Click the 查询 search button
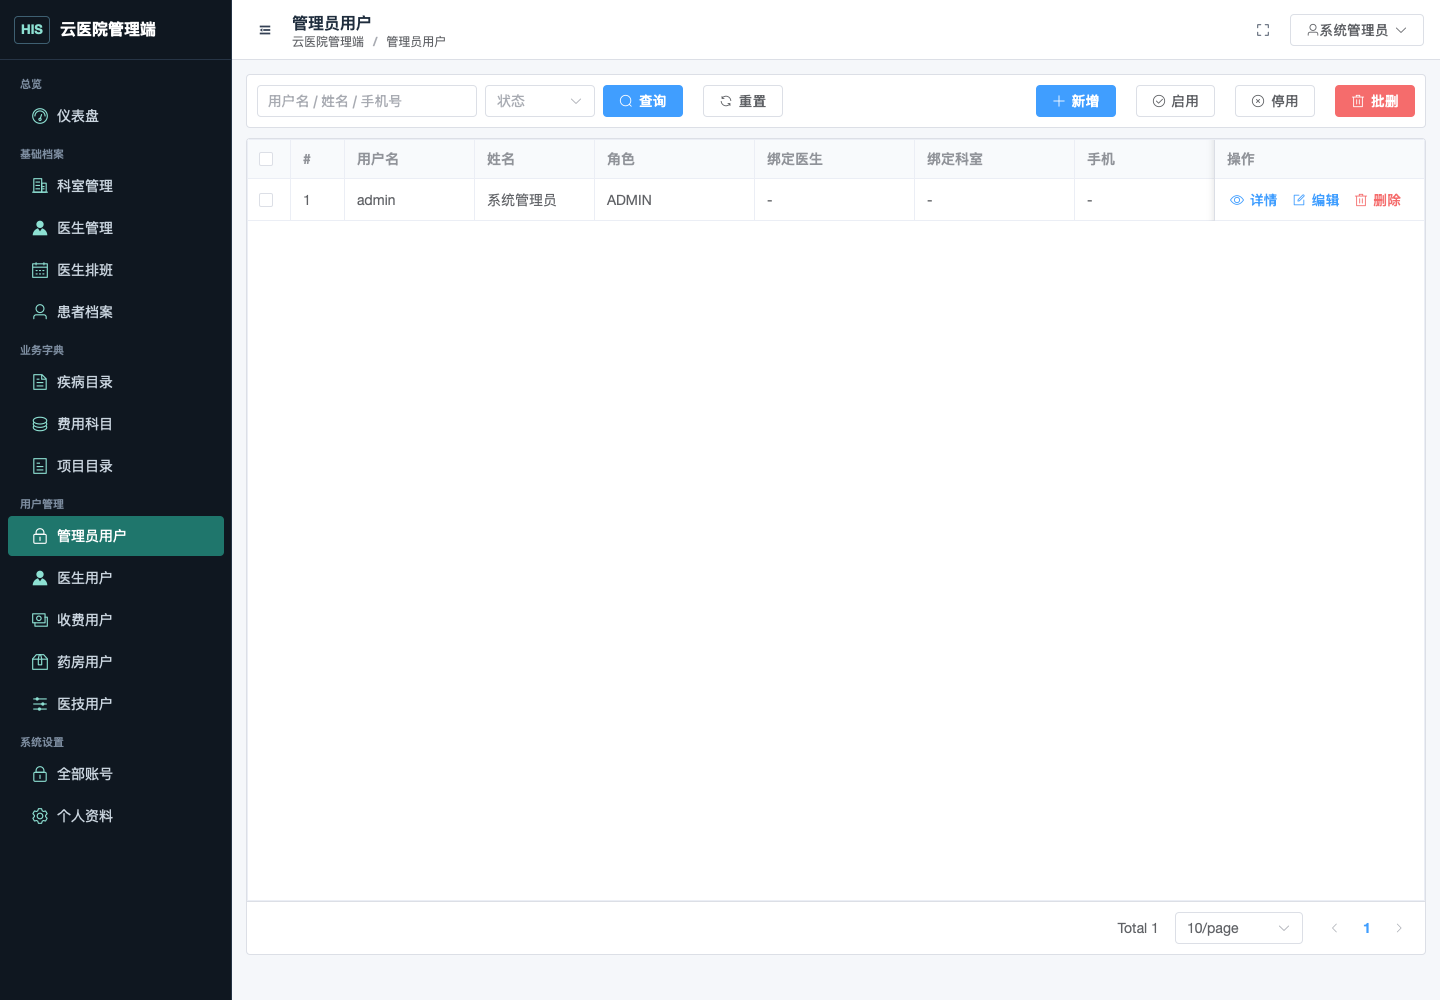 643,101
